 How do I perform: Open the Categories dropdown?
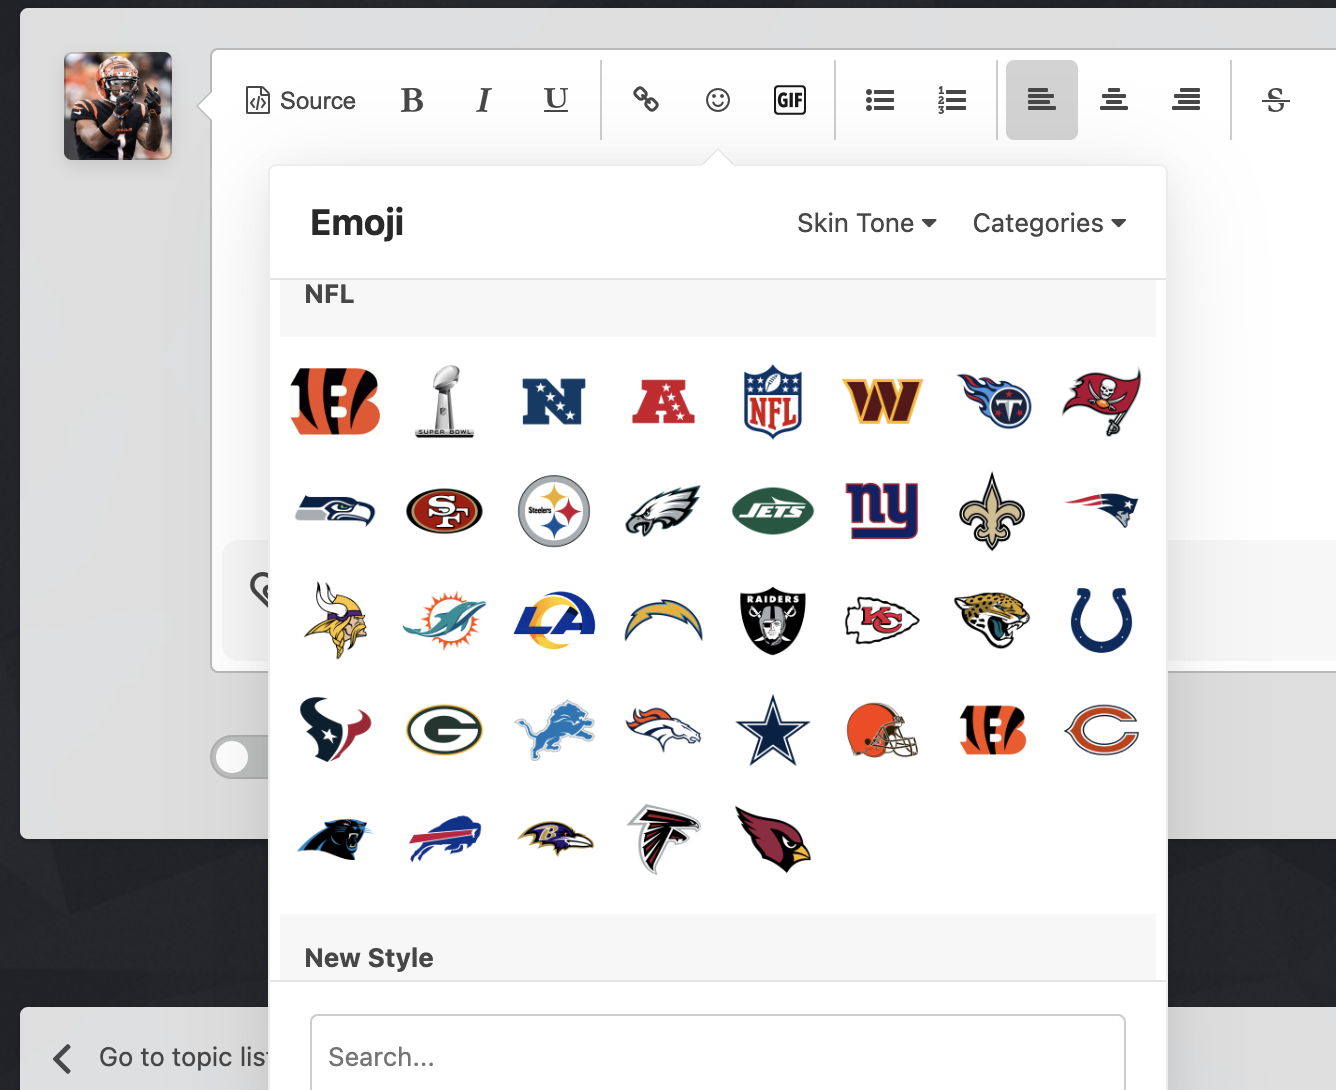(x=1049, y=223)
